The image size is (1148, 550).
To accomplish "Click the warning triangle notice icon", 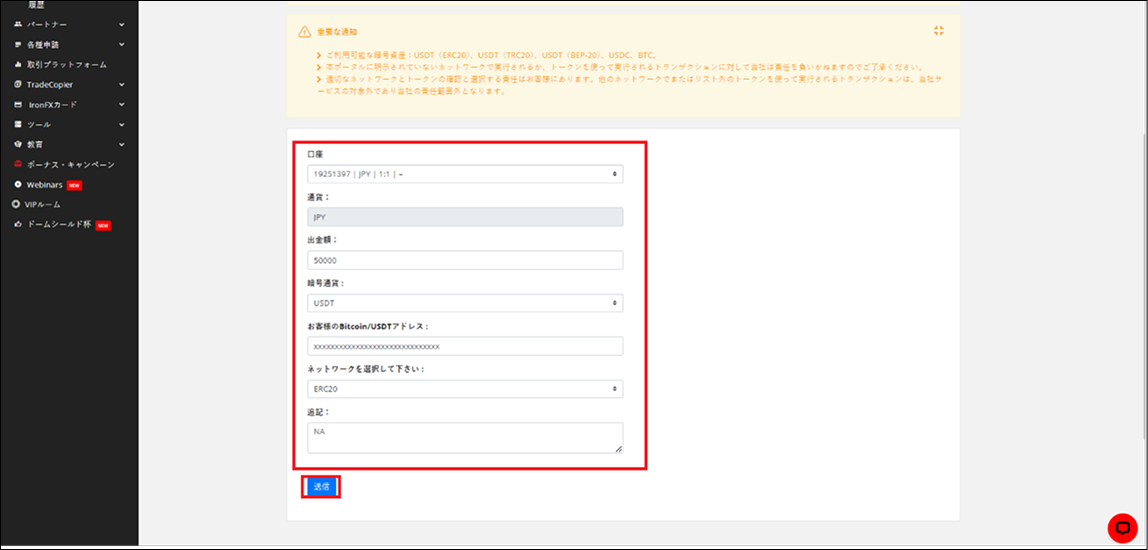I will point(304,32).
